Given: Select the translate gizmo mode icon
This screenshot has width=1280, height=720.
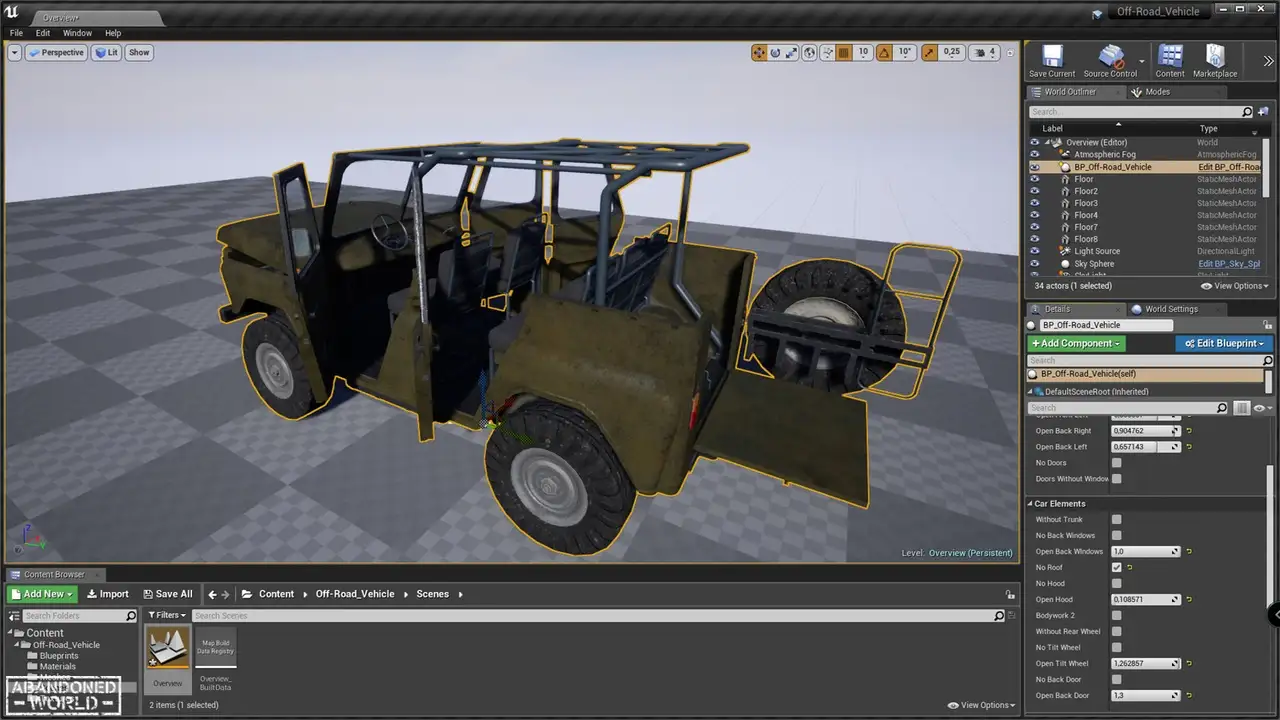Looking at the screenshot, I should tap(759, 53).
